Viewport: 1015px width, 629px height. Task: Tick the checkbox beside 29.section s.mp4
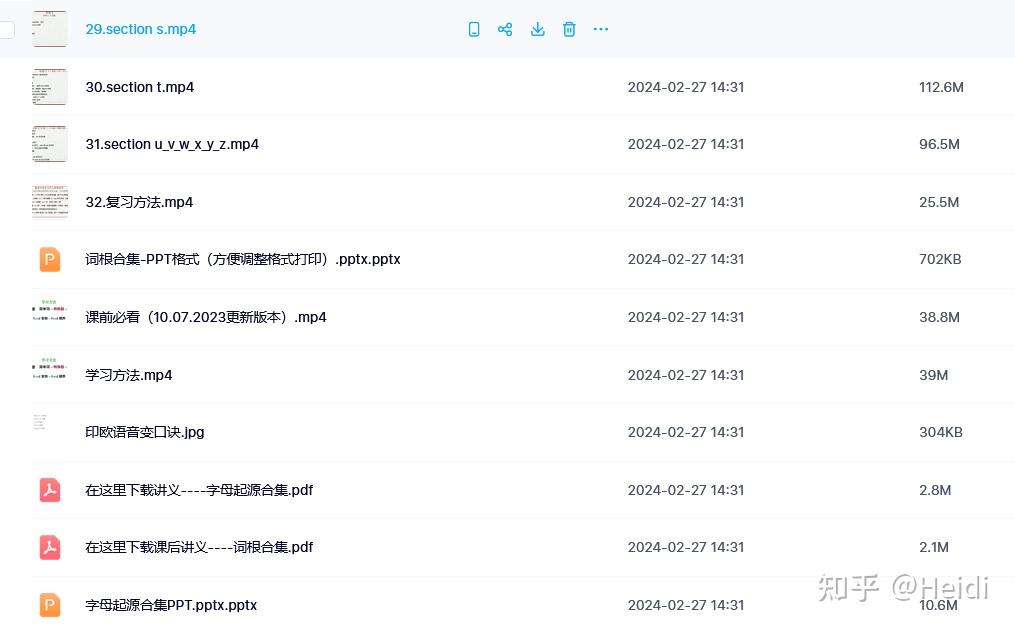[x=6, y=29]
